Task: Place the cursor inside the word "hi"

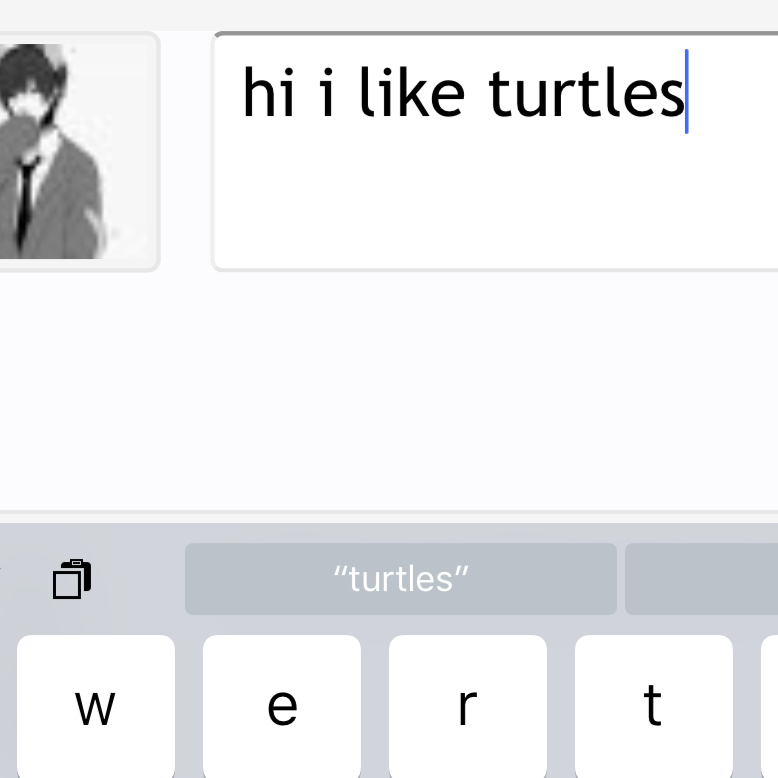Action: [x=268, y=93]
